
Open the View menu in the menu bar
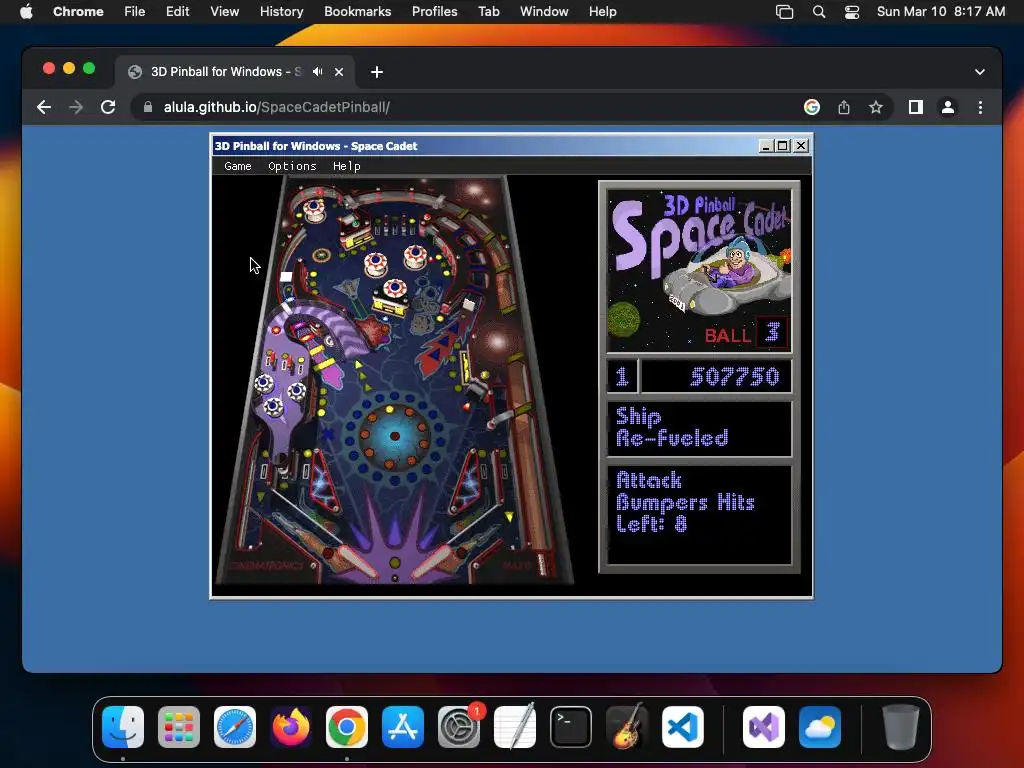224,11
